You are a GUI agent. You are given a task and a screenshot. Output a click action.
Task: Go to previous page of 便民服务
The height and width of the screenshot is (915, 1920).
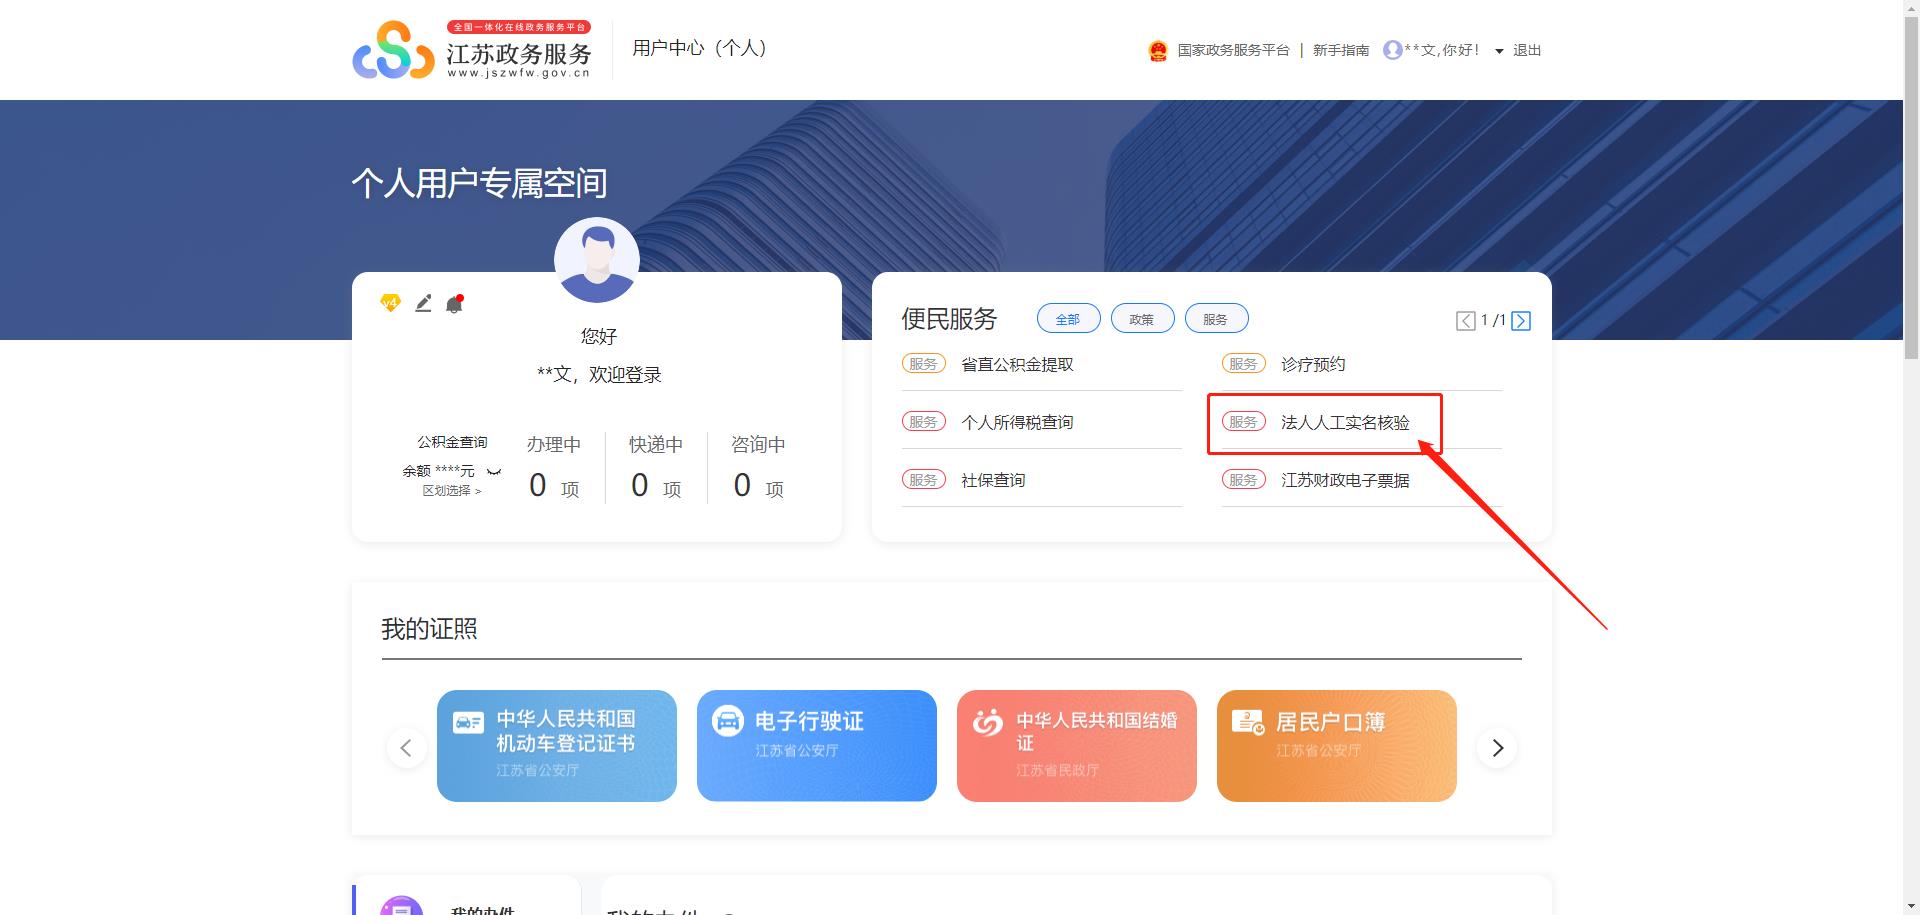click(1465, 321)
